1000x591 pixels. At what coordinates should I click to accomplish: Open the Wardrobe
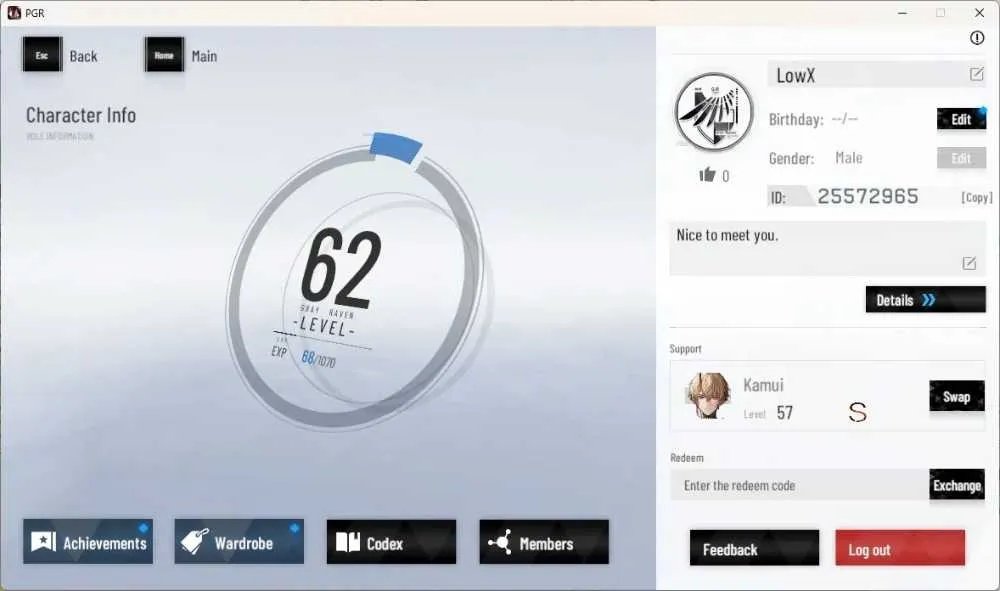[239, 542]
